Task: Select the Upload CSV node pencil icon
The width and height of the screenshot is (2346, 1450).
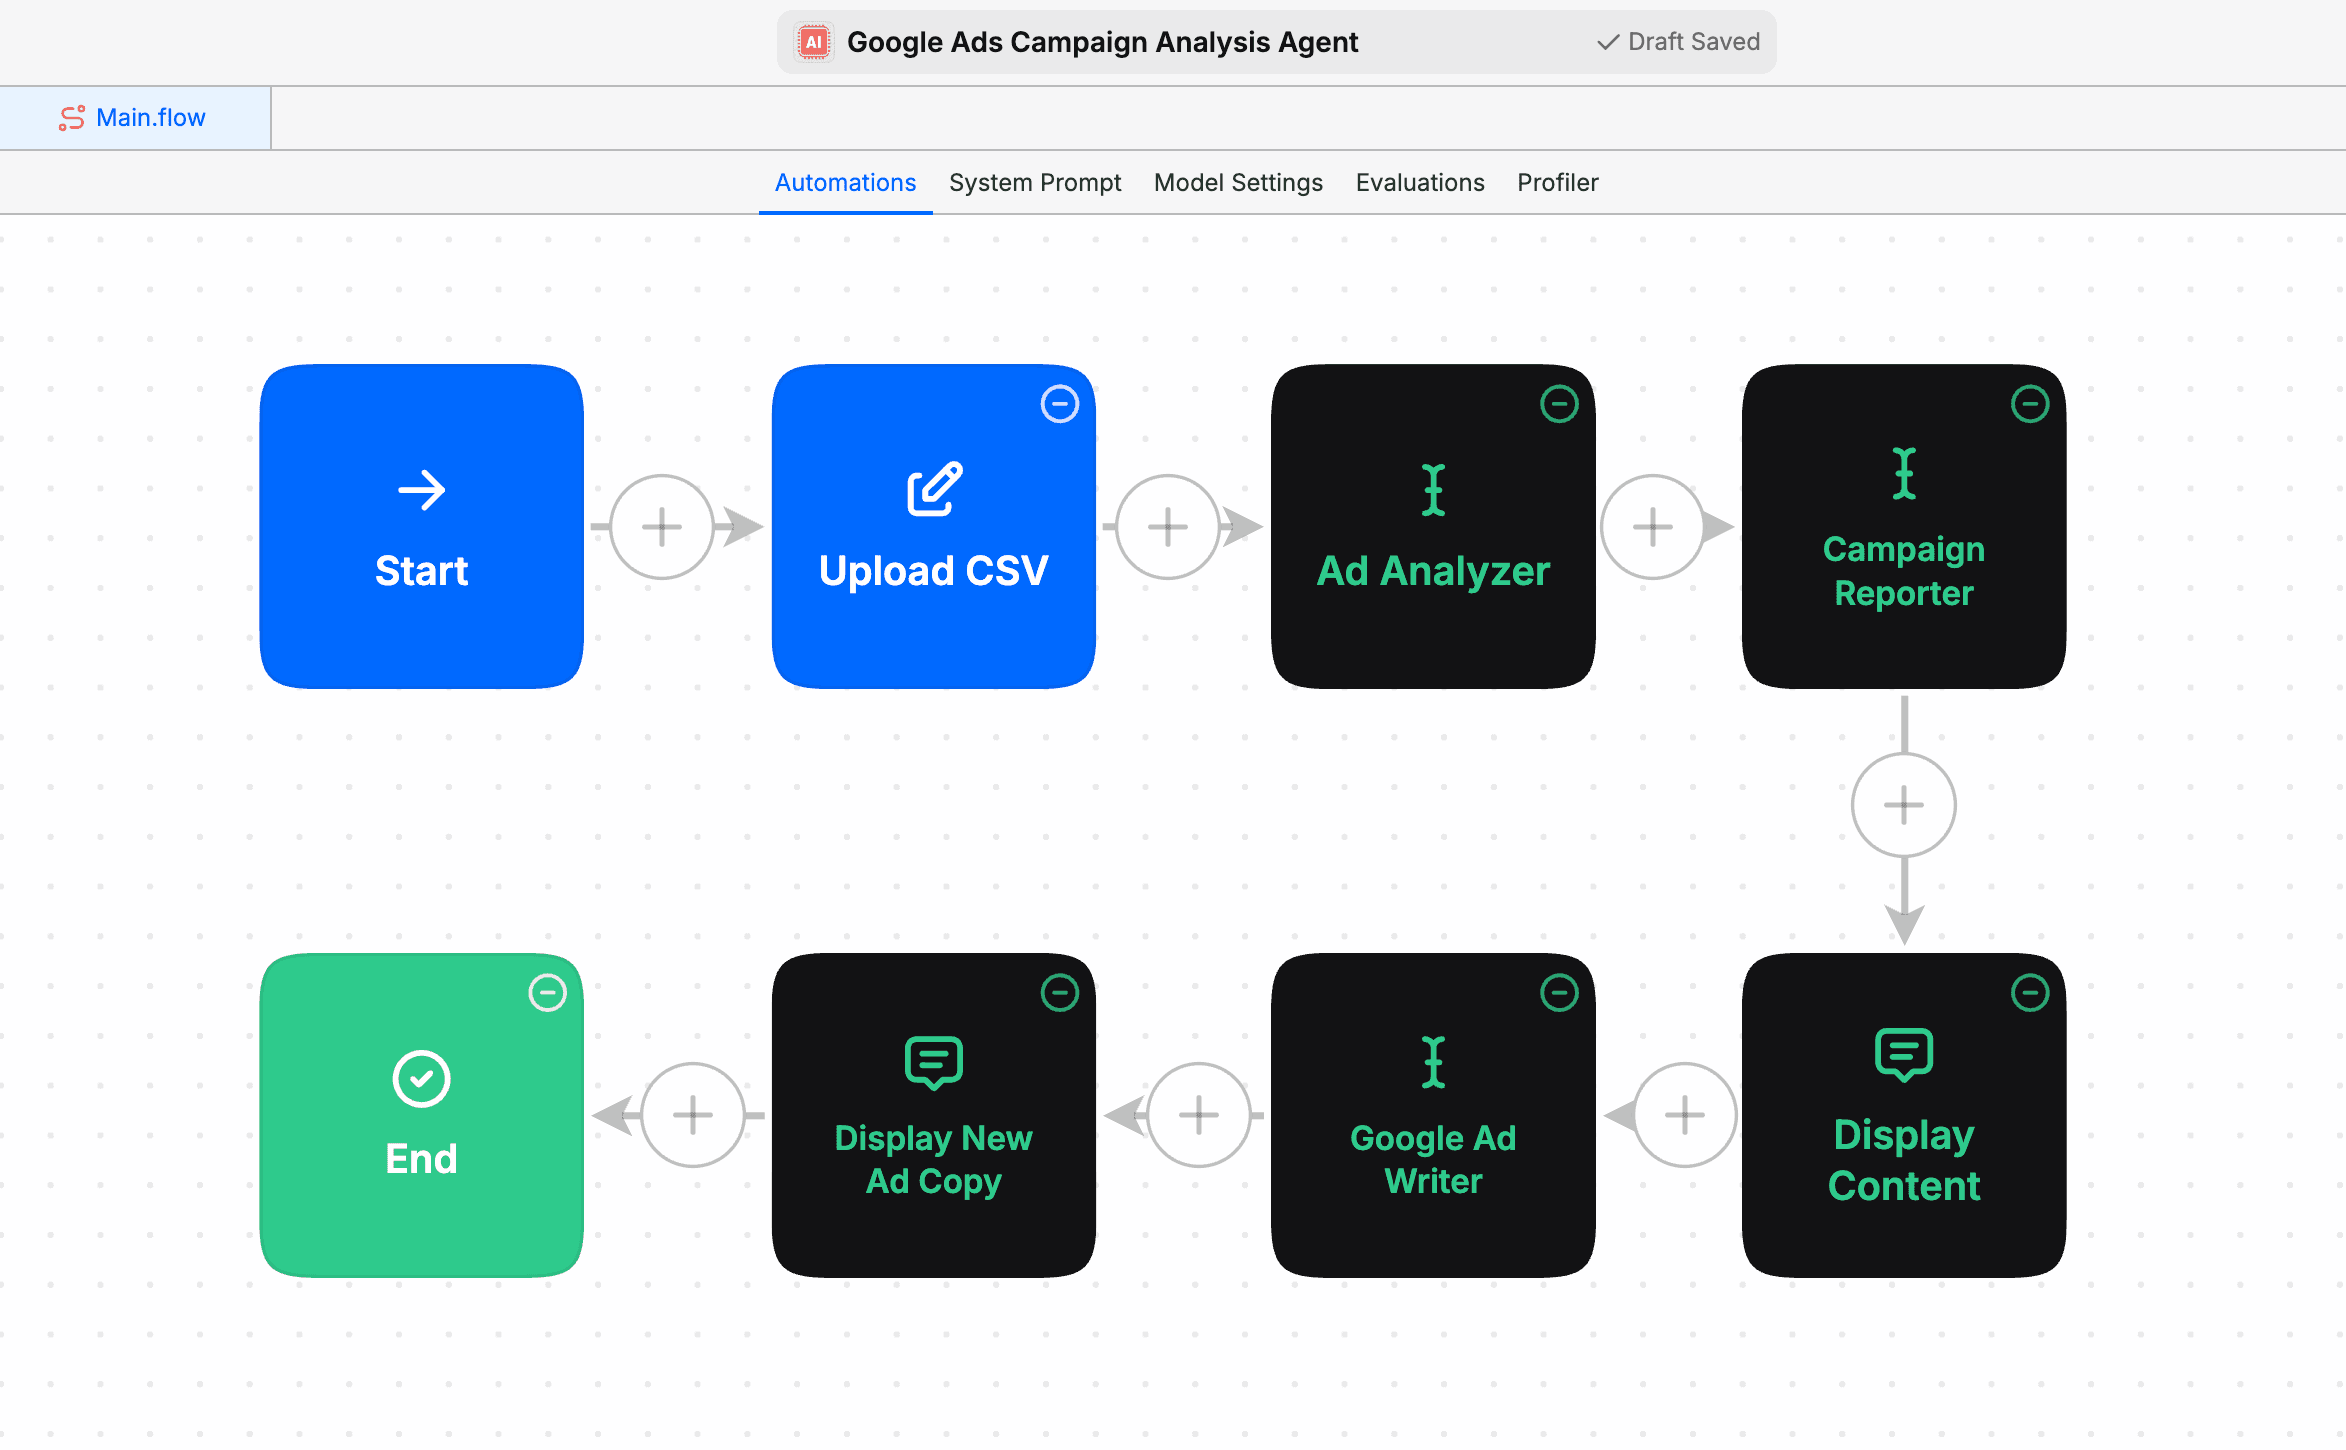Action: click(933, 490)
